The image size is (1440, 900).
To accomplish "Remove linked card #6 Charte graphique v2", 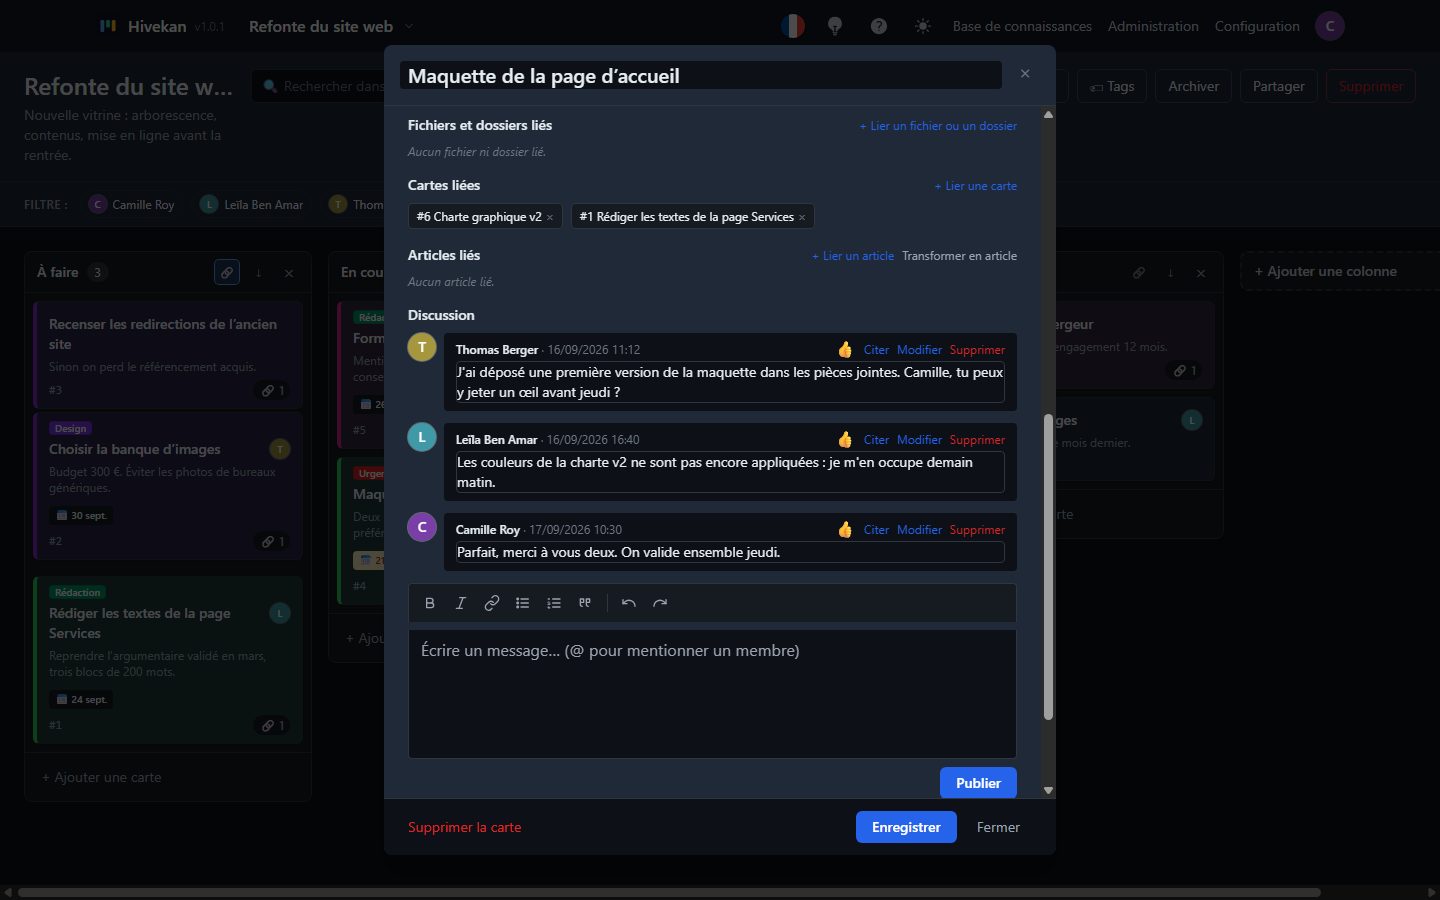I will [550, 217].
